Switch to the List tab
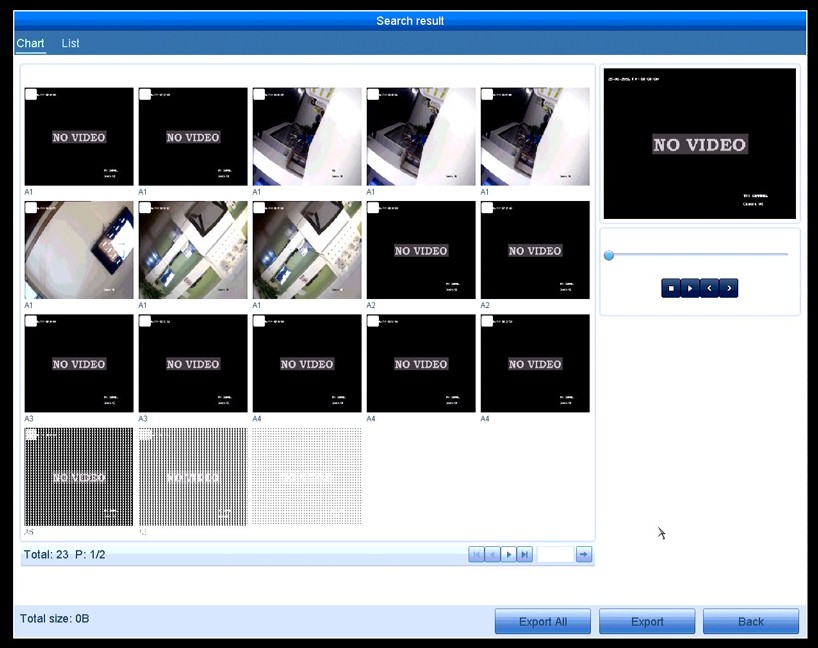Image resolution: width=818 pixels, height=648 pixels. pos(70,43)
